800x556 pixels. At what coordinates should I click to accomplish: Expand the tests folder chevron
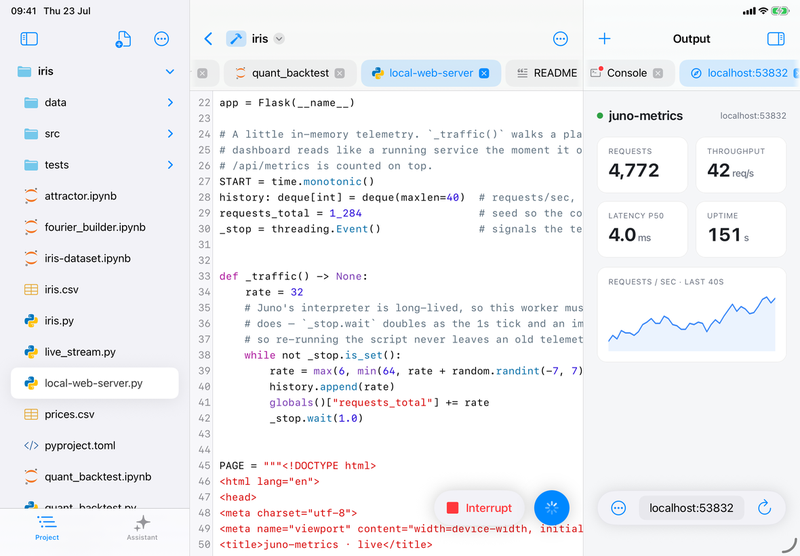pos(170,165)
